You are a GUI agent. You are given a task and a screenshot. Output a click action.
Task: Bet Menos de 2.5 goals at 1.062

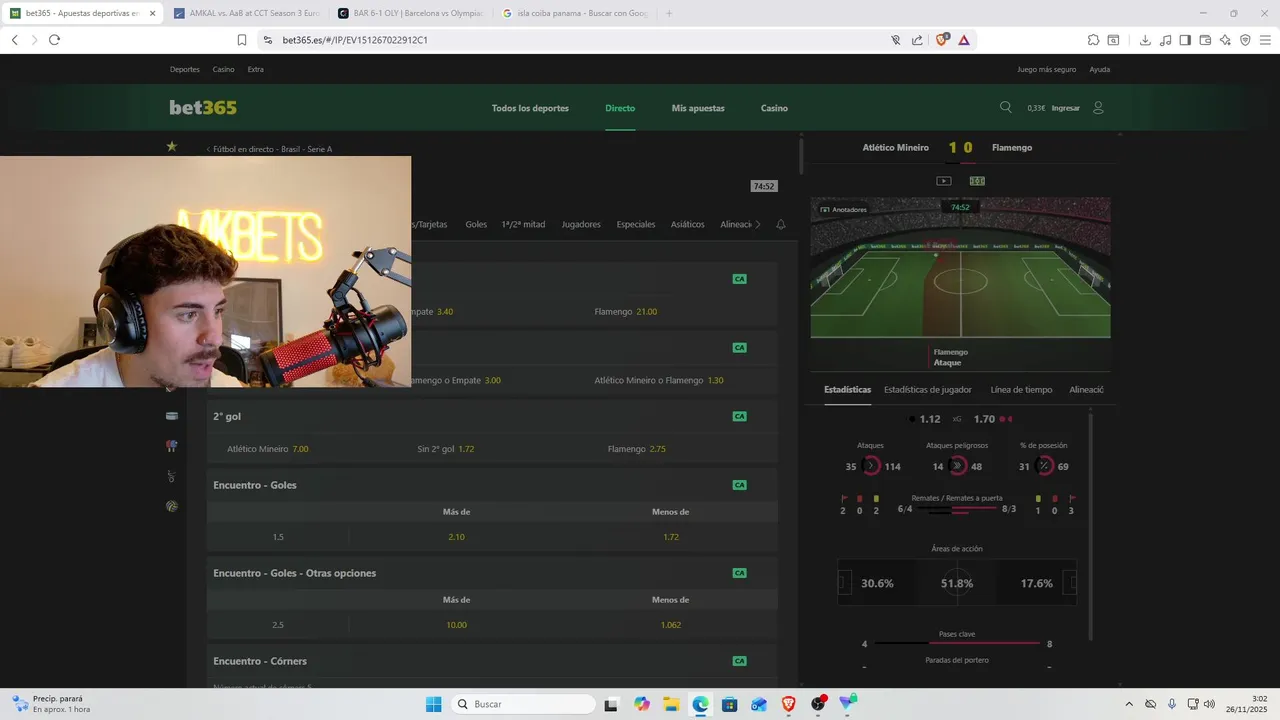[670, 625]
